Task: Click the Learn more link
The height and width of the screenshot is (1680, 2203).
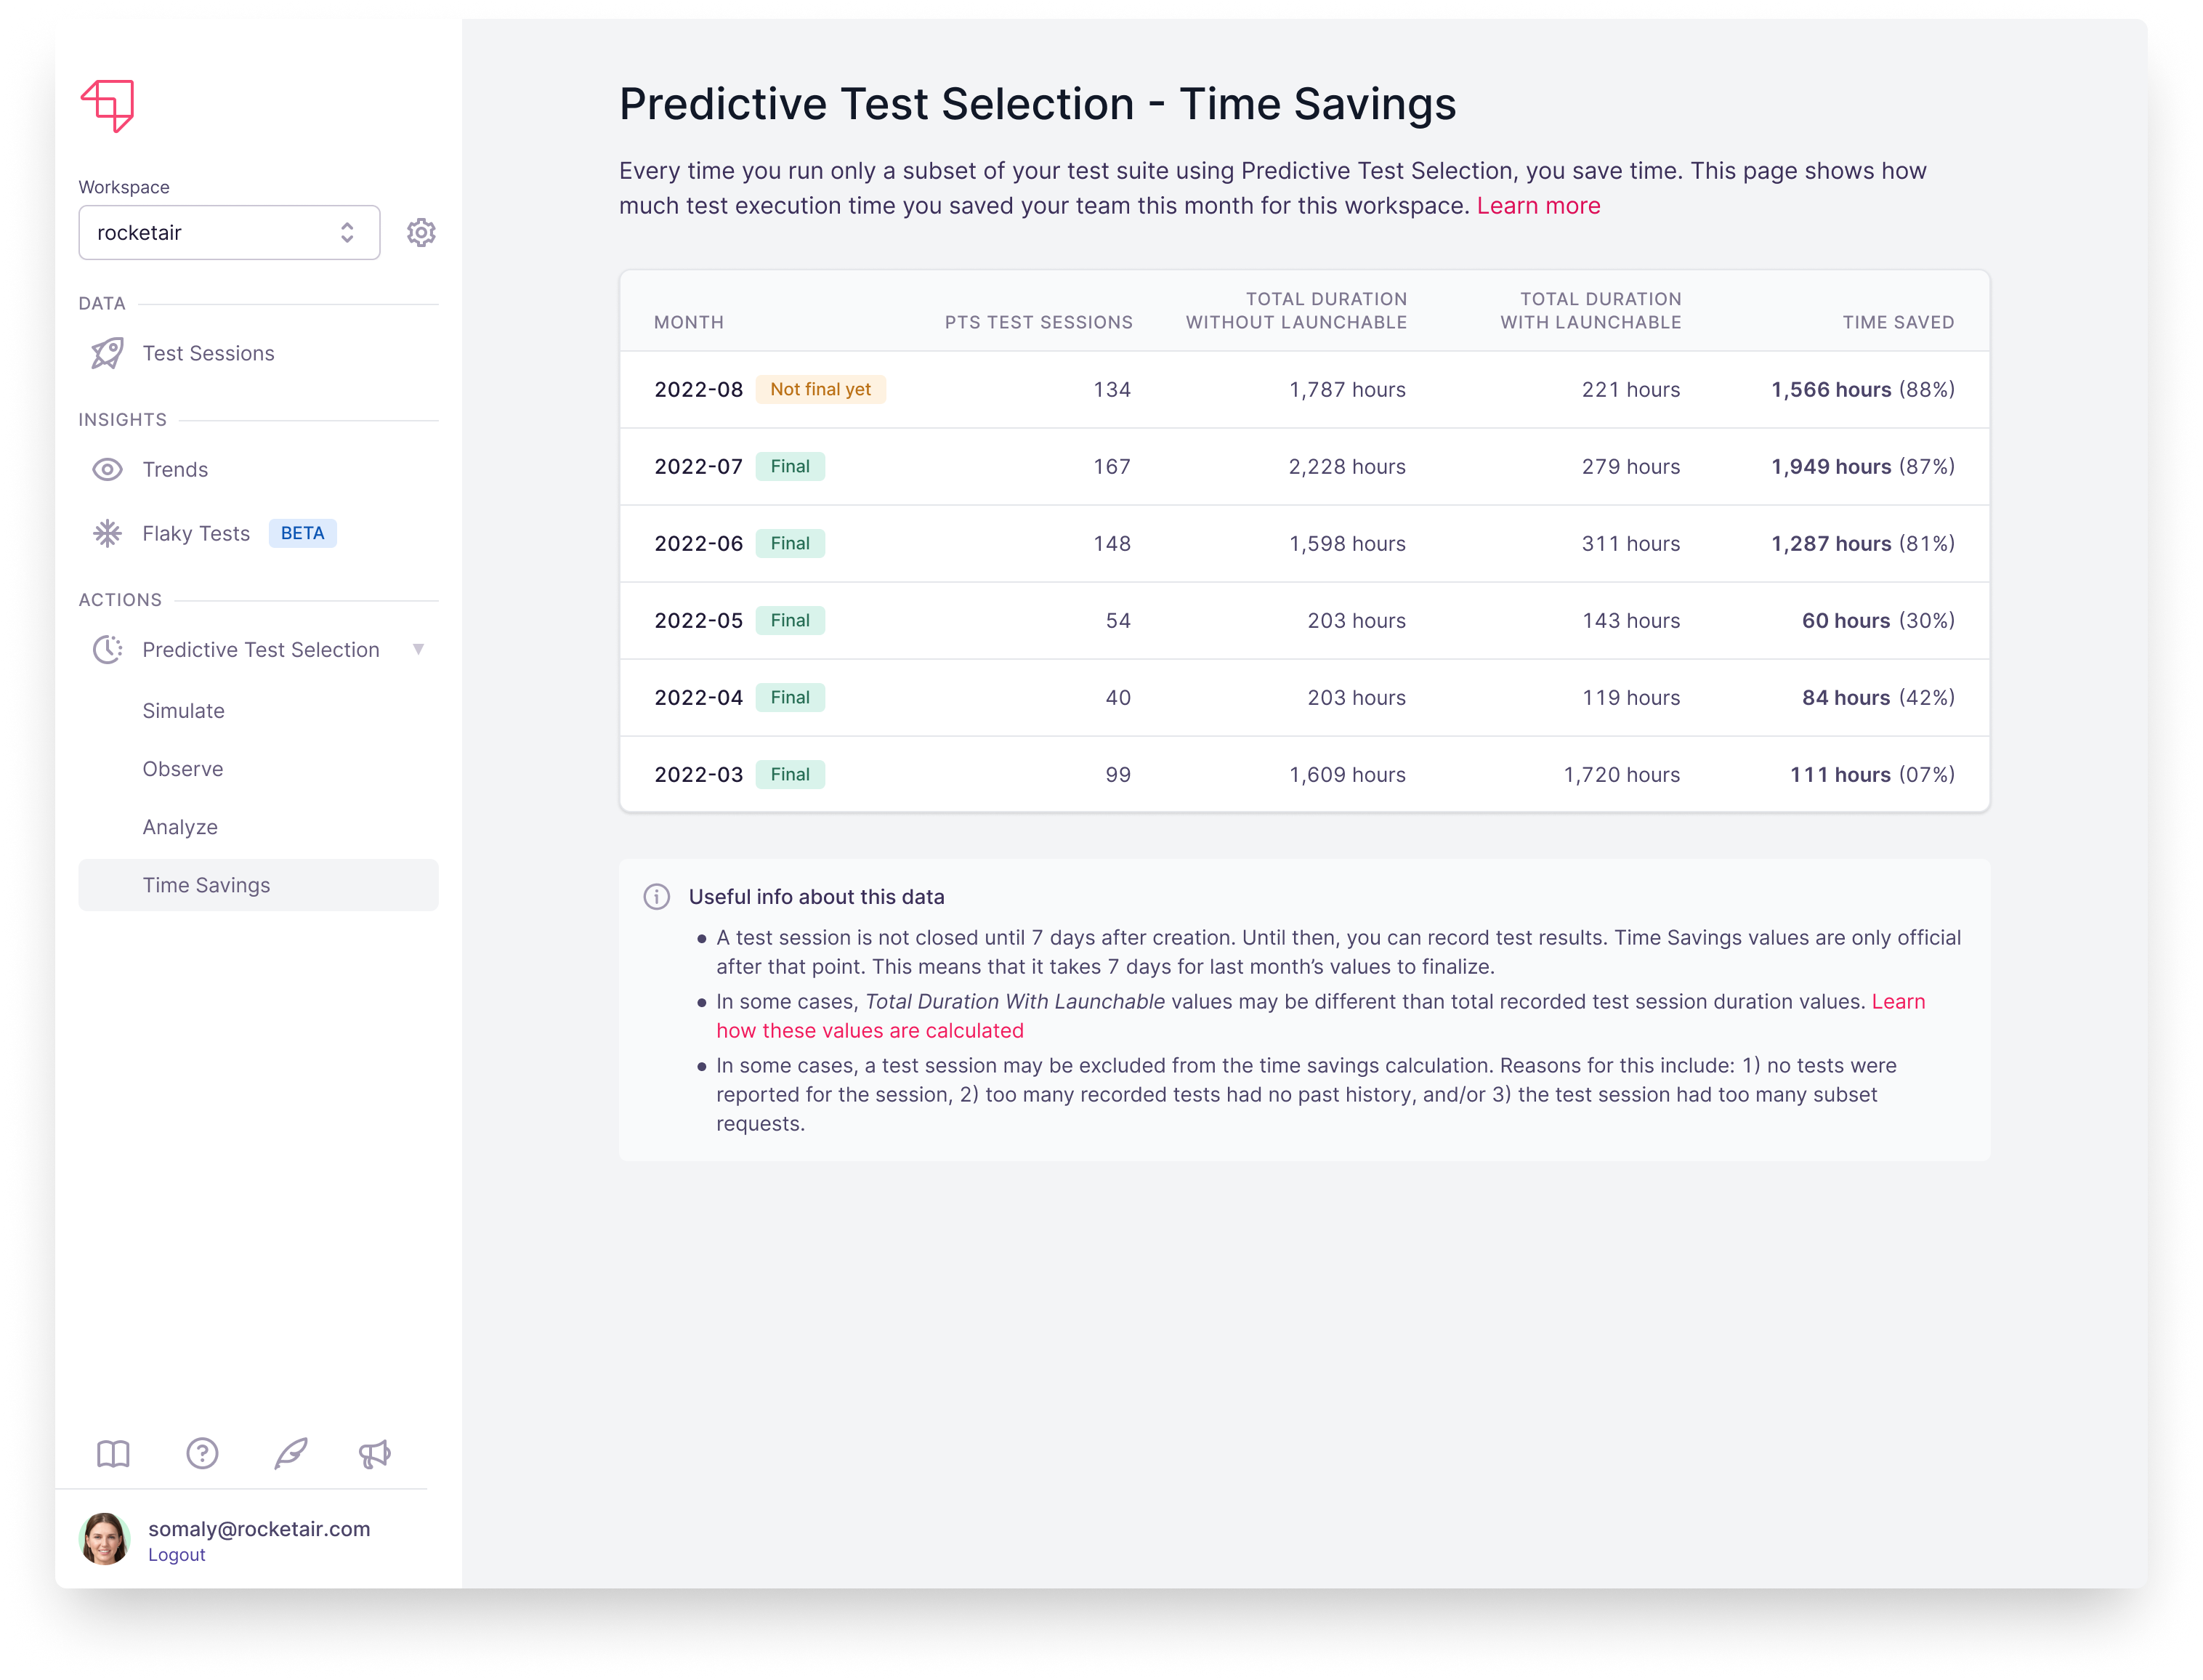Action: [x=1538, y=205]
